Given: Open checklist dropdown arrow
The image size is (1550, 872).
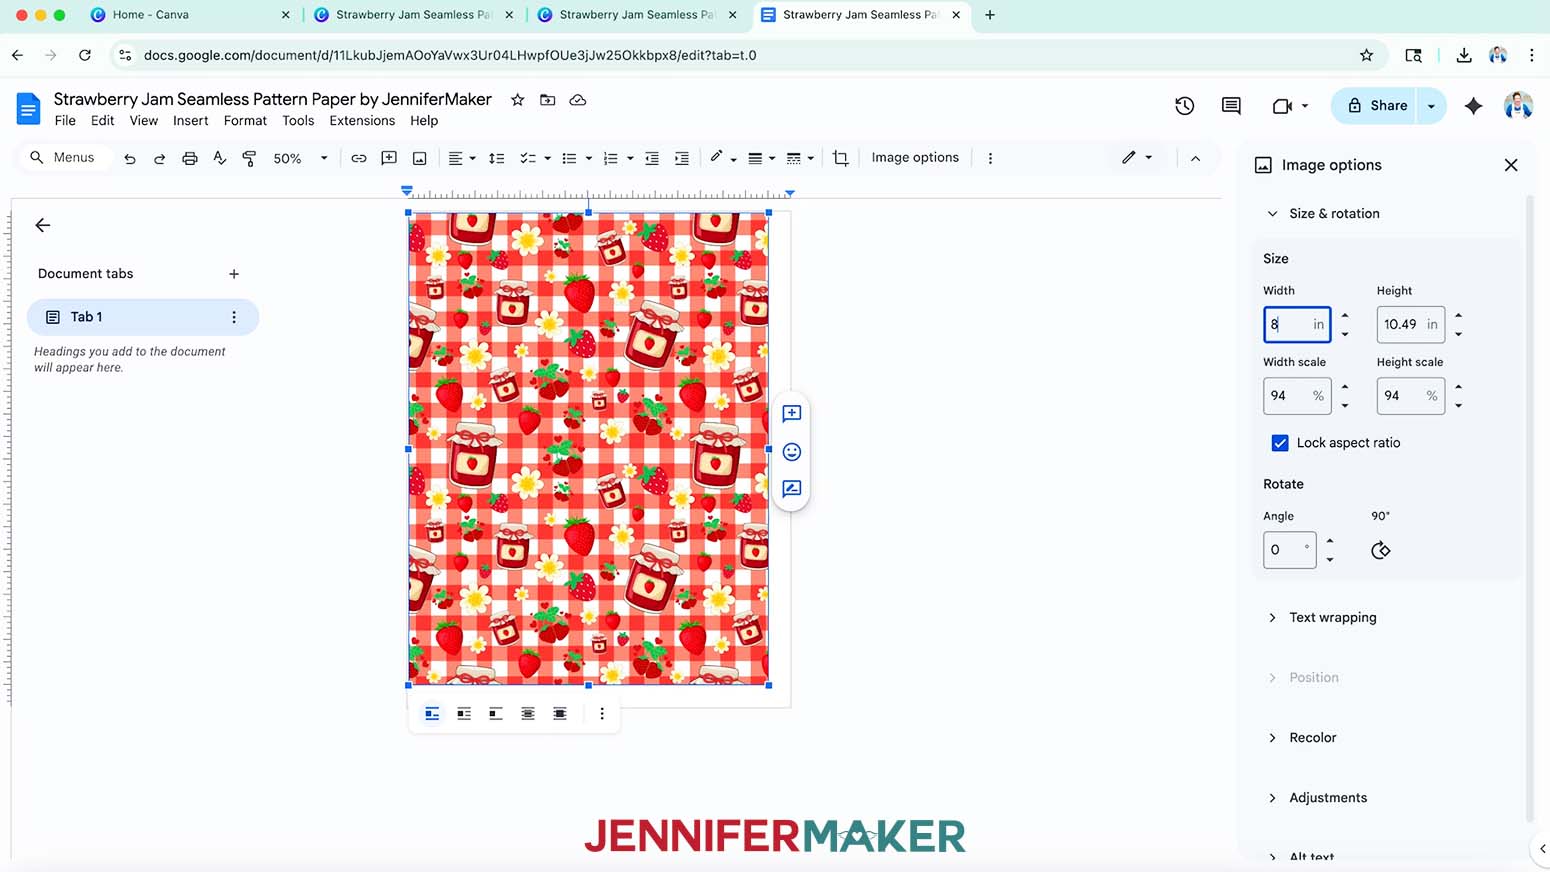Looking at the screenshot, I should click(x=547, y=158).
